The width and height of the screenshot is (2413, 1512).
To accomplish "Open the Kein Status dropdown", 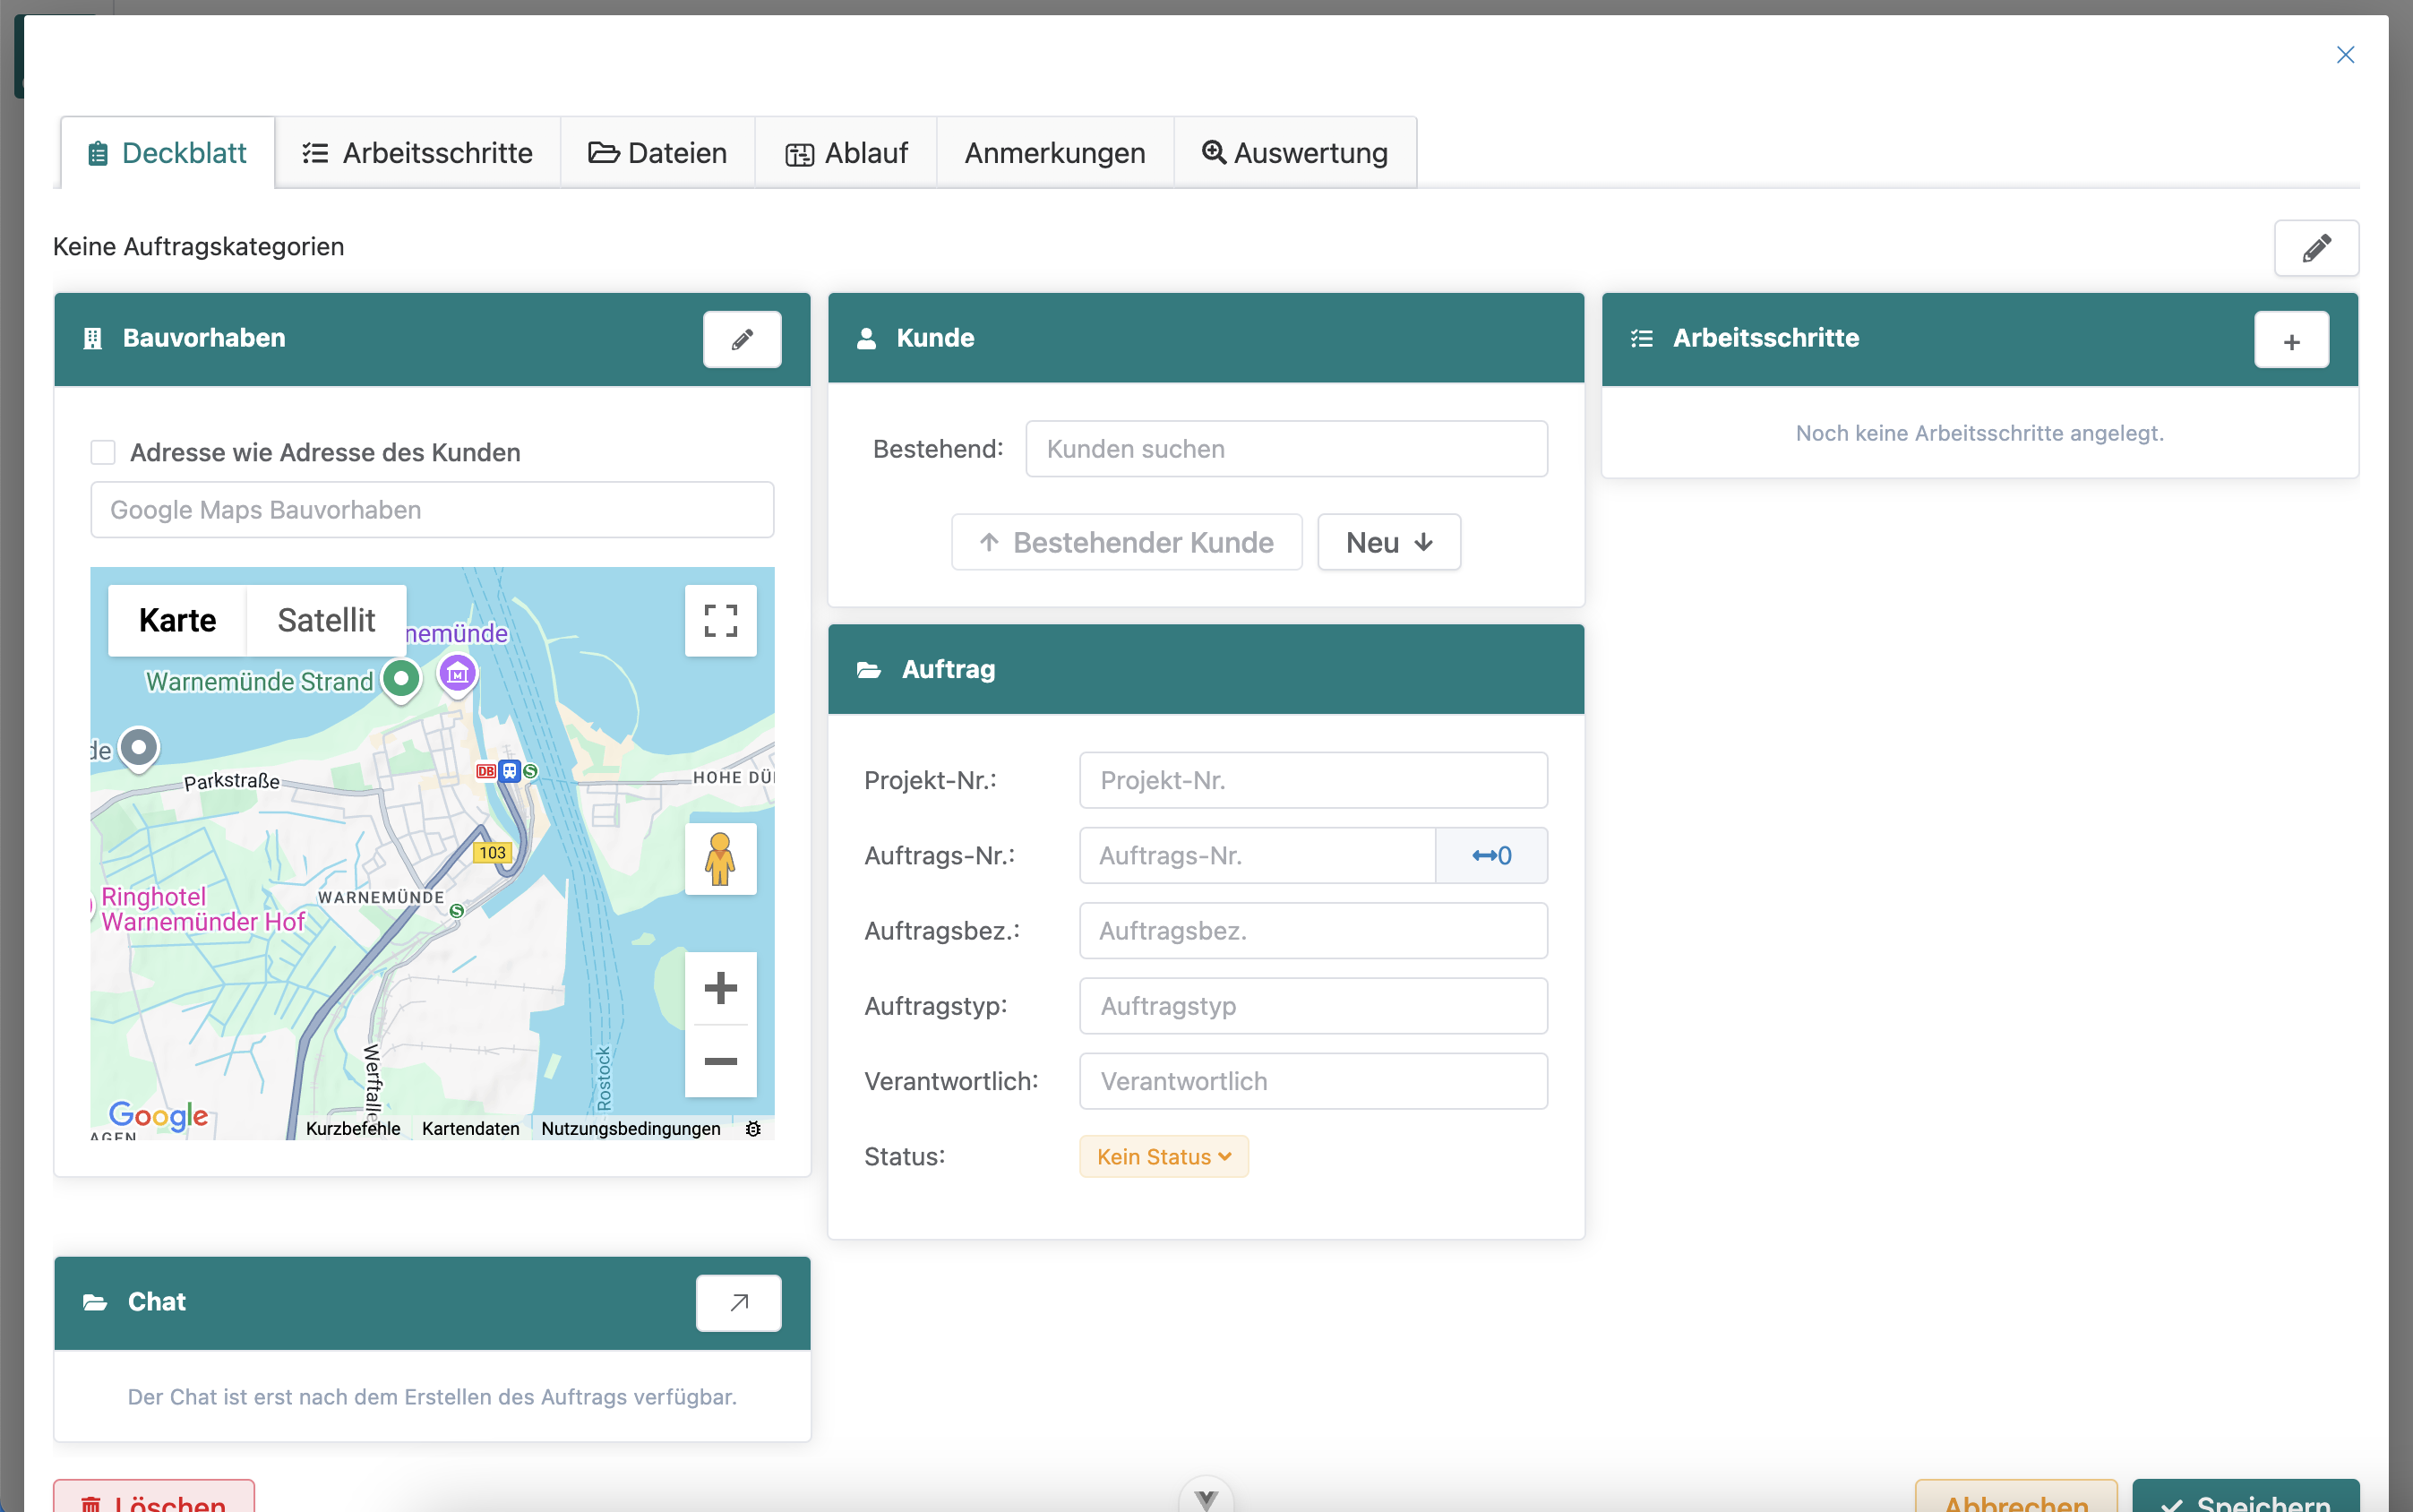I will tap(1163, 1157).
